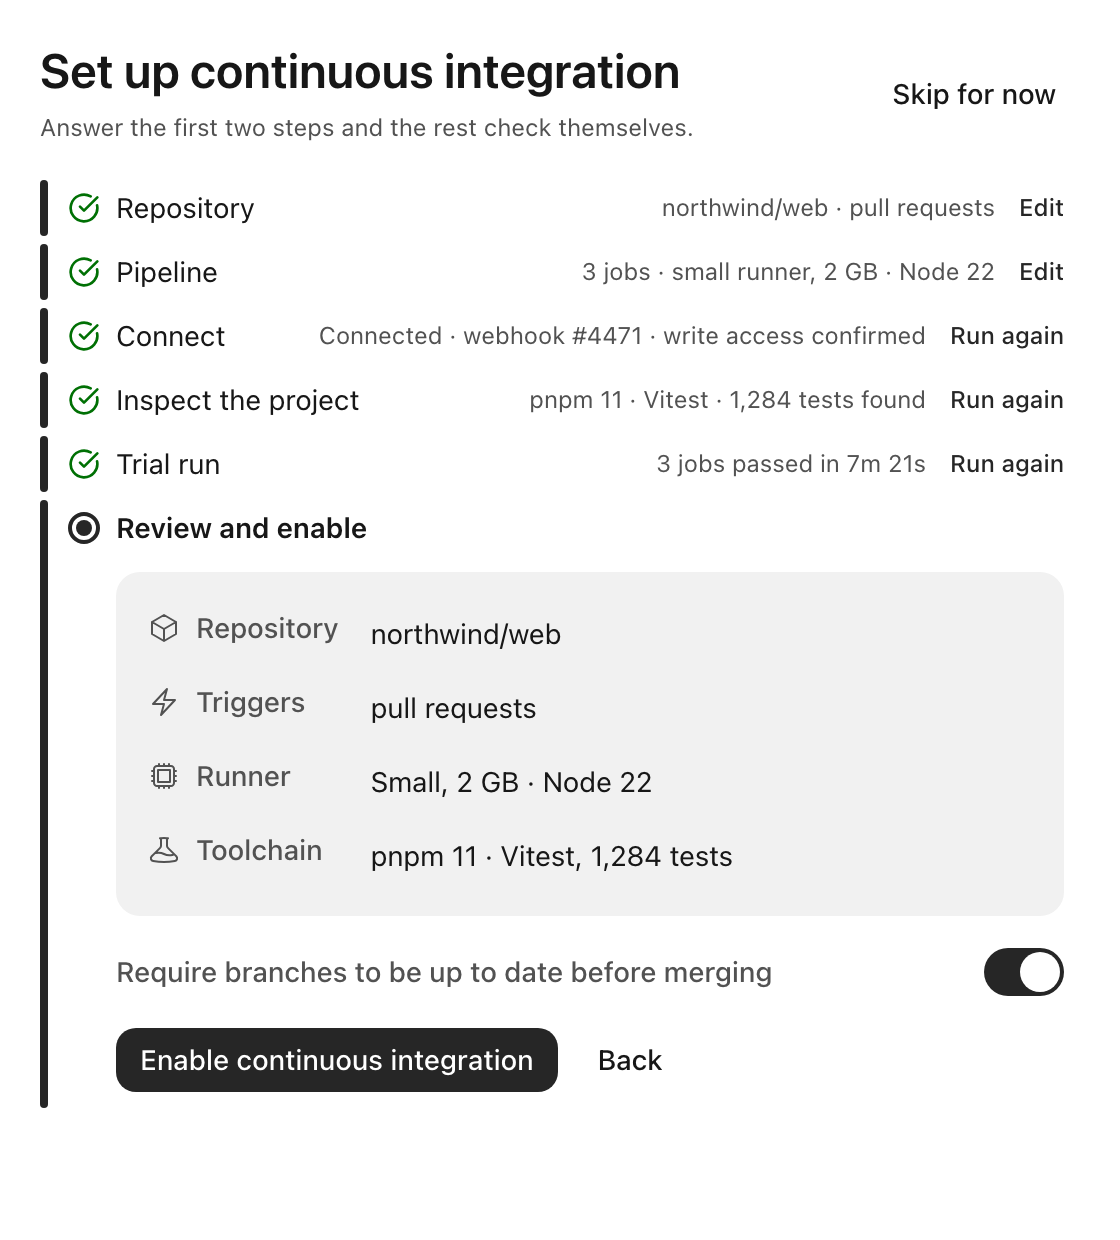Edit the Repository step
Screen dimensions: 1120x1240
[x=1041, y=208]
